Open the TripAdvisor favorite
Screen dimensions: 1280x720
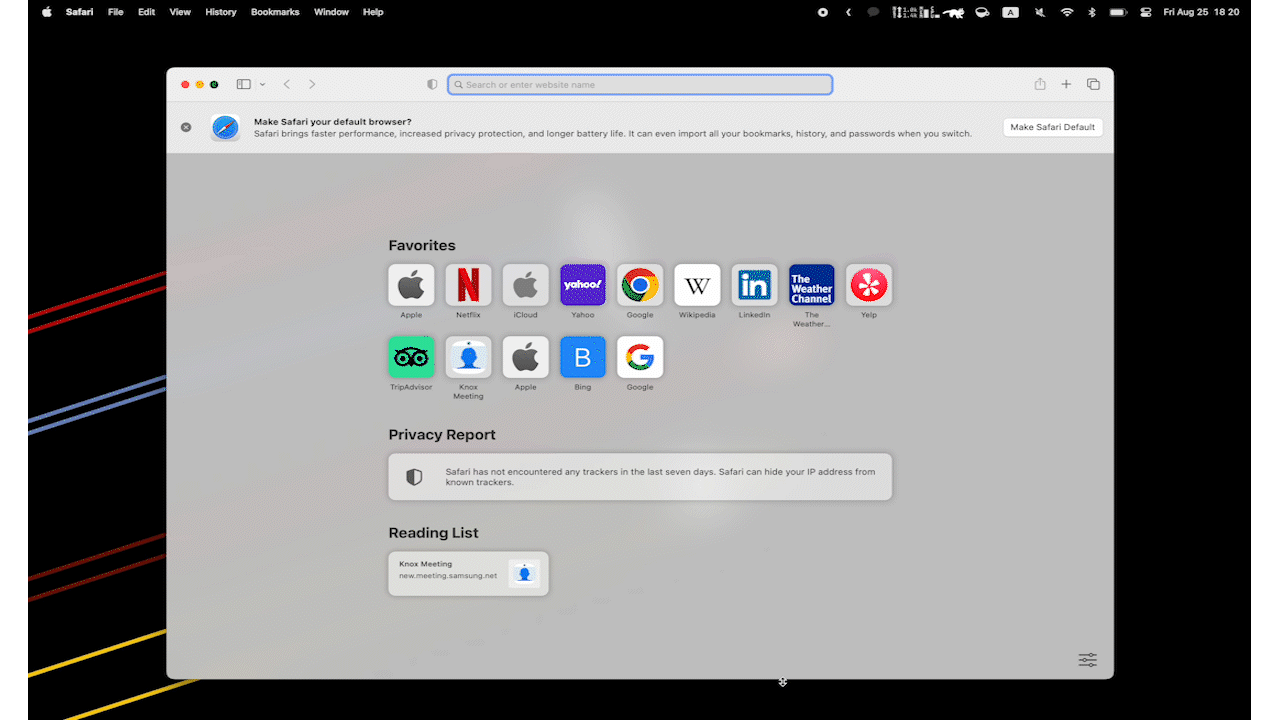click(x=411, y=357)
